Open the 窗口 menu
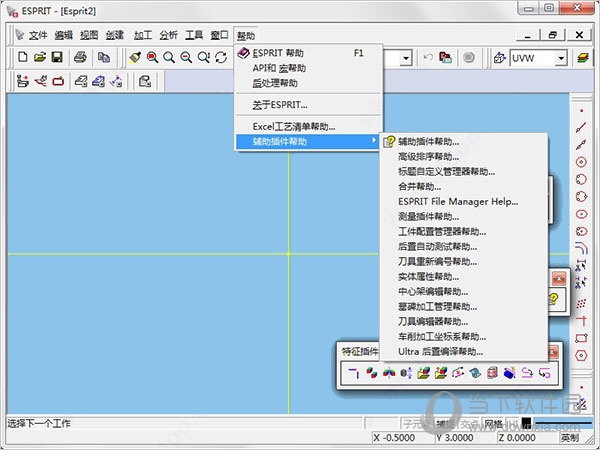Viewport: 600px width, 450px height. [x=220, y=35]
